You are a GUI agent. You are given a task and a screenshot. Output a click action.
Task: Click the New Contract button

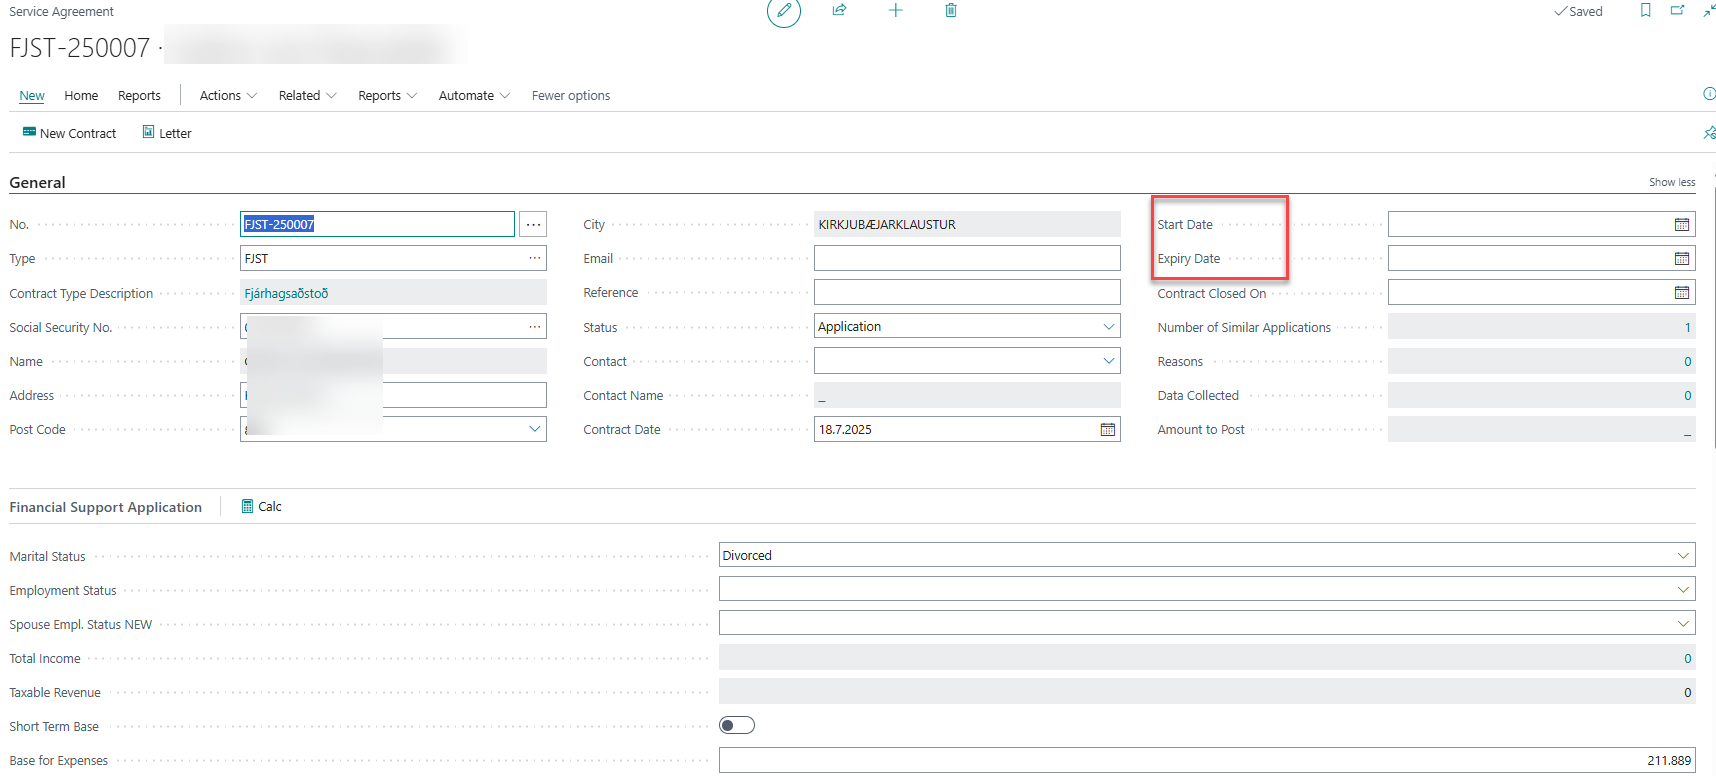click(x=69, y=133)
